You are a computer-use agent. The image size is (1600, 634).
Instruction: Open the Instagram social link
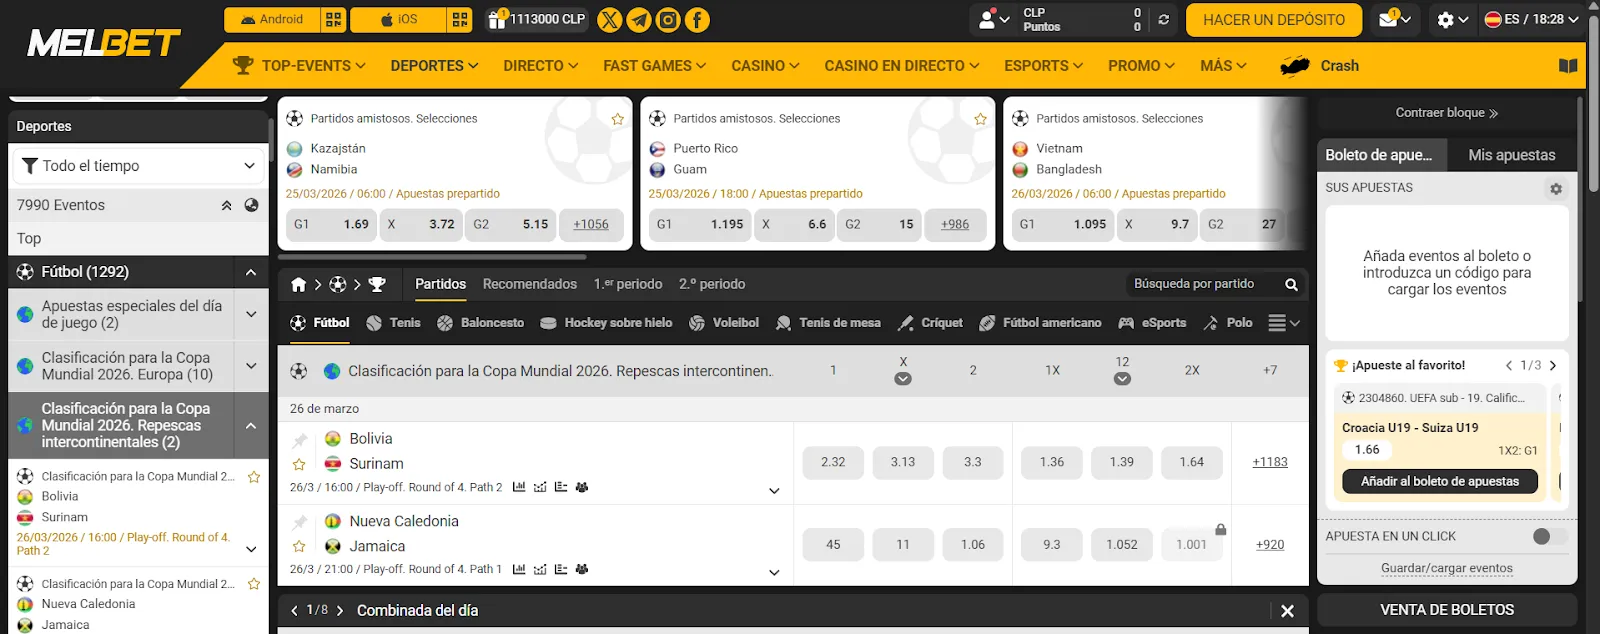point(668,19)
